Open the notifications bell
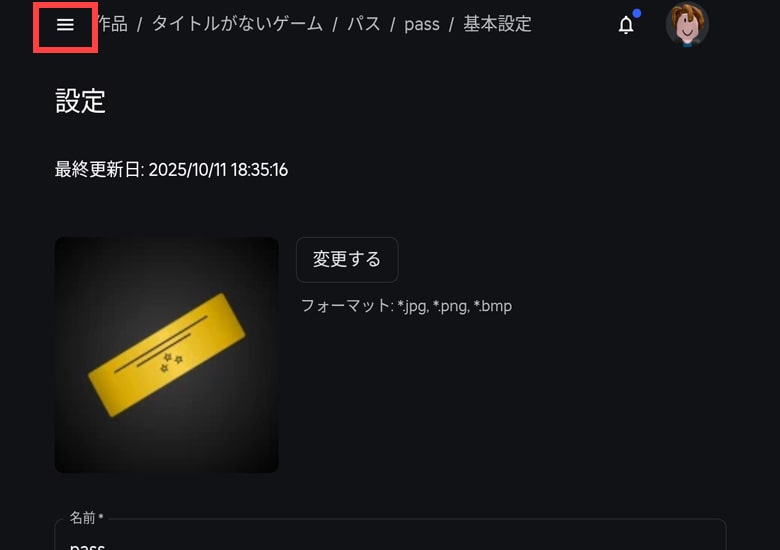780x550 pixels. click(626, 25)
